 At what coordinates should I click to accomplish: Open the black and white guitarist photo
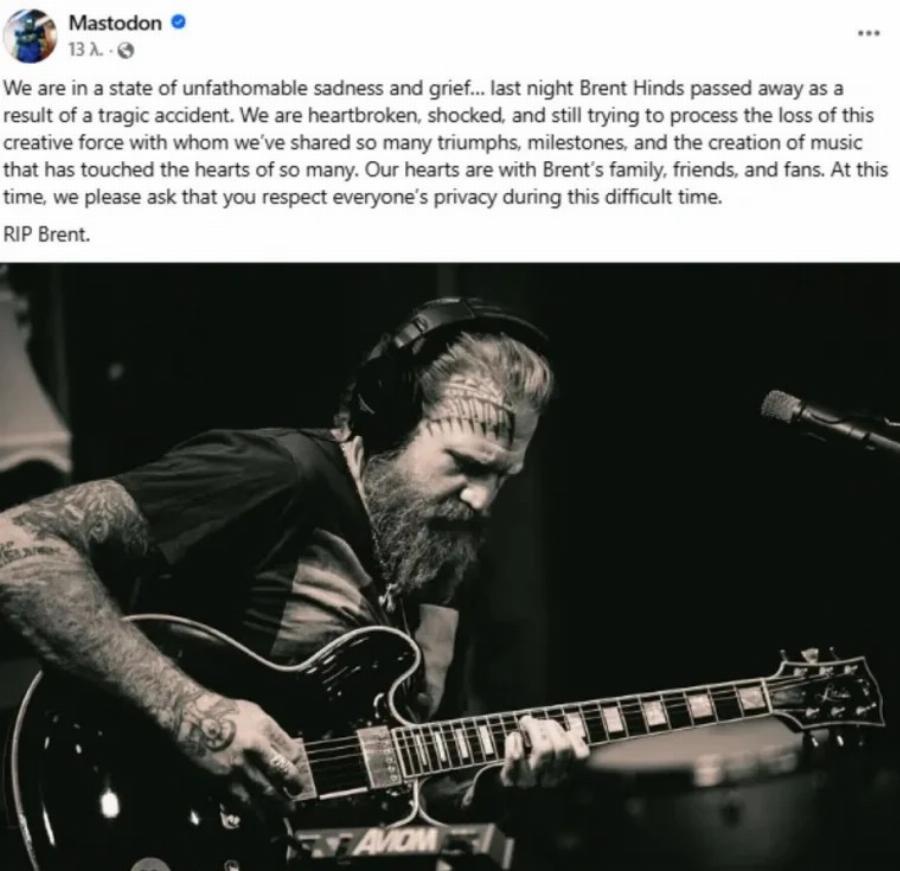(x=450, y=567)
